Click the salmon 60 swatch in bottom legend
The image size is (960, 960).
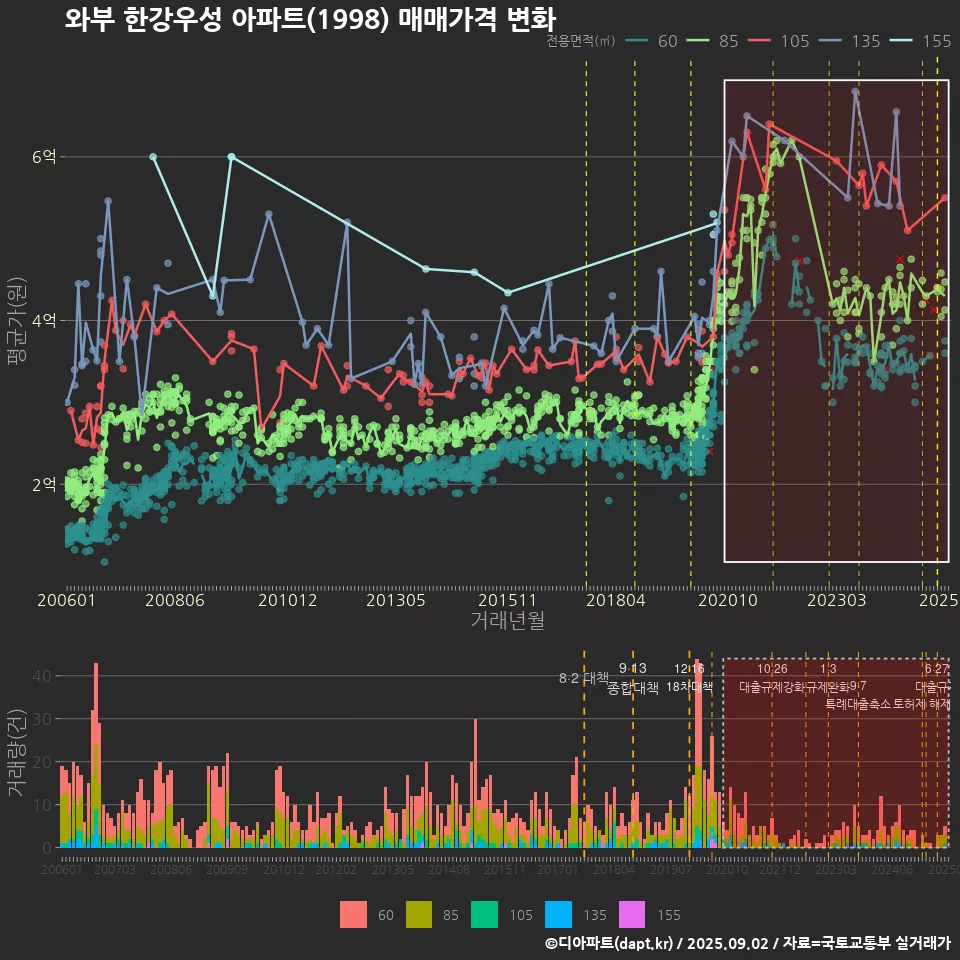[353, 915]
